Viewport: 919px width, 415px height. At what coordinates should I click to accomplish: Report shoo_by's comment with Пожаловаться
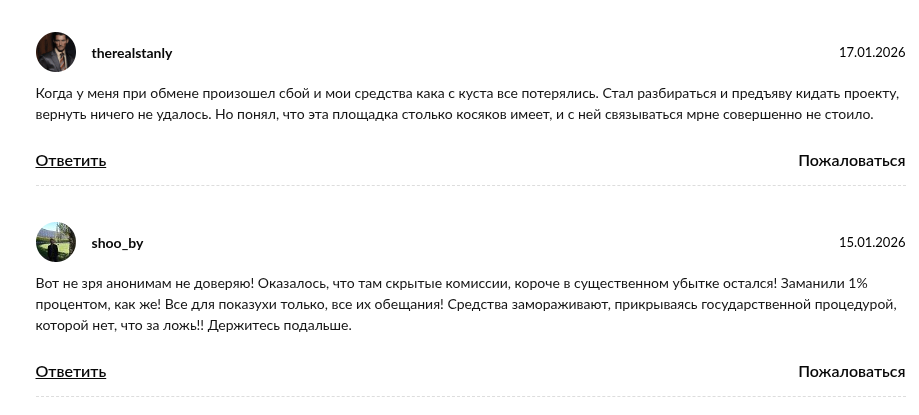[x=851, y=372]
